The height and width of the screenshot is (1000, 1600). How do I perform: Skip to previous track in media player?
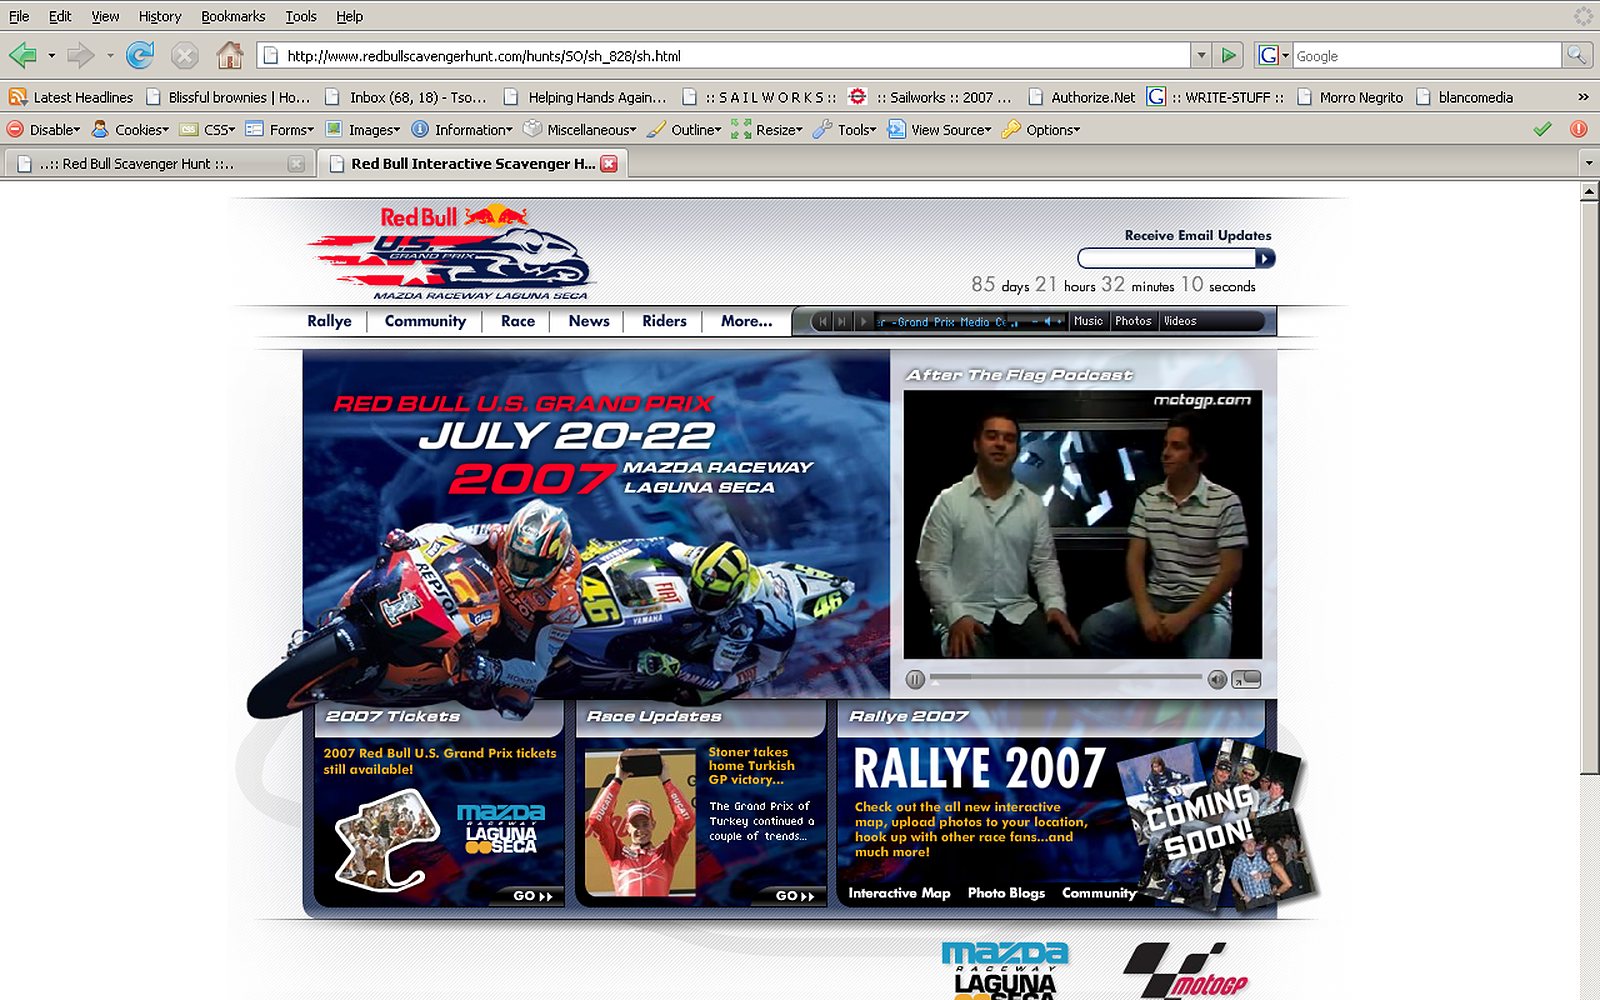click(822, 322)
